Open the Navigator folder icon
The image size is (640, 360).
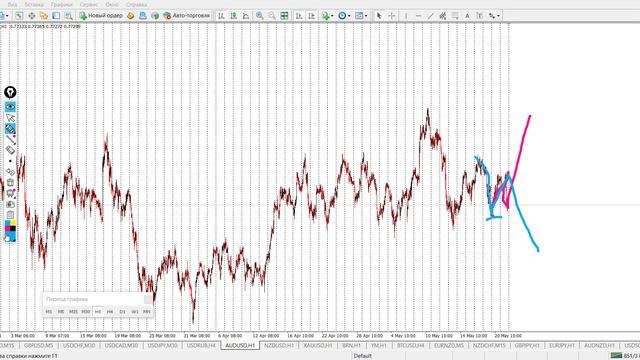(x=44, y=16)
